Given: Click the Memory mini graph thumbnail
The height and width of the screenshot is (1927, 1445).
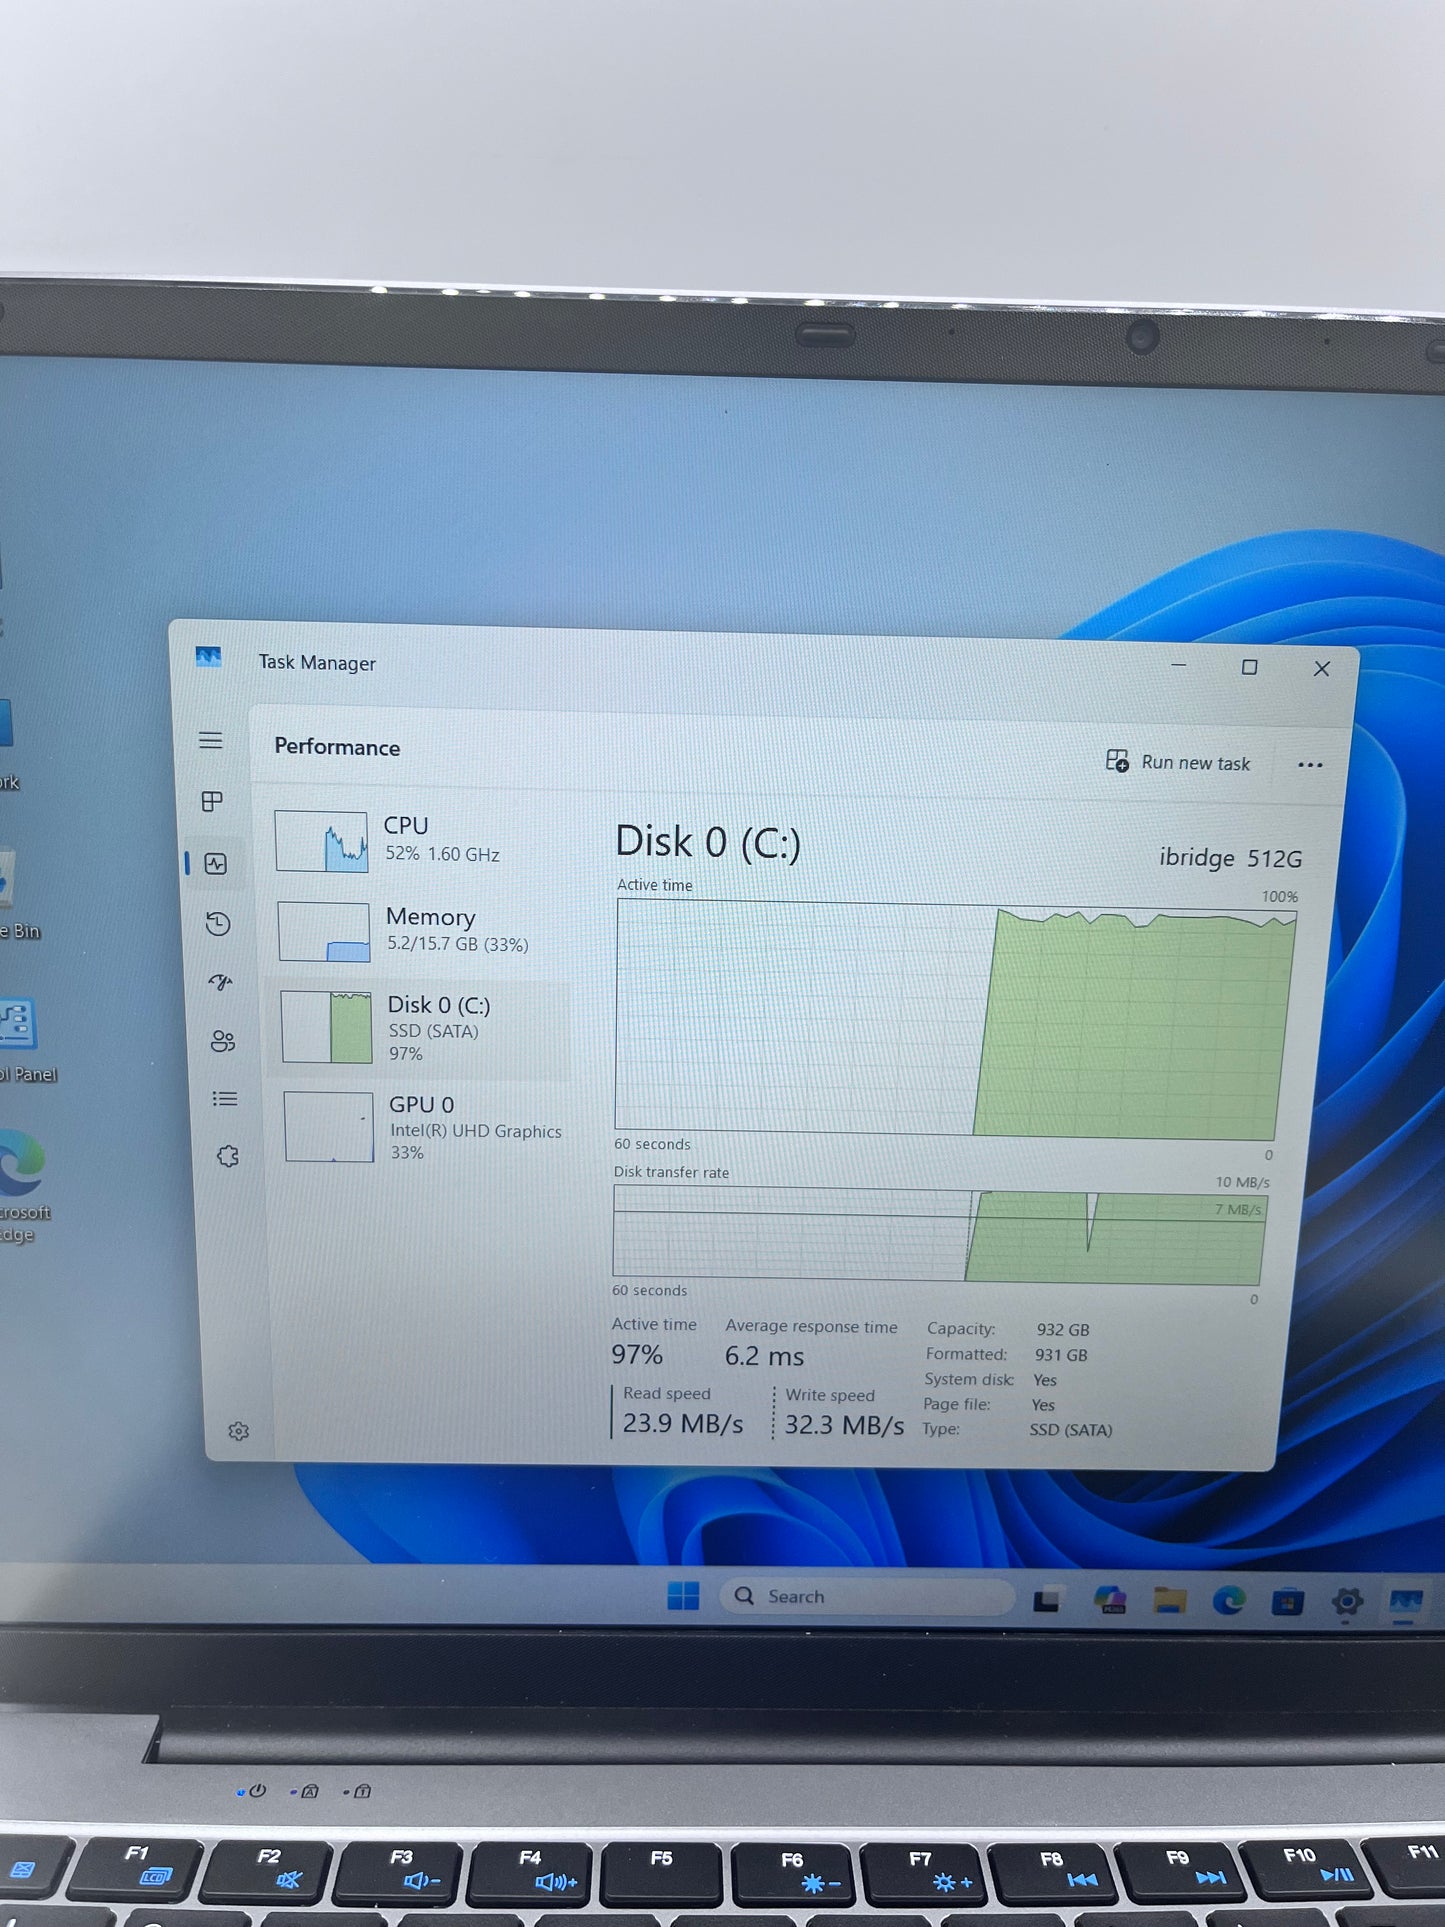Looking at the screenshot, I should click(x=324, y=931).
